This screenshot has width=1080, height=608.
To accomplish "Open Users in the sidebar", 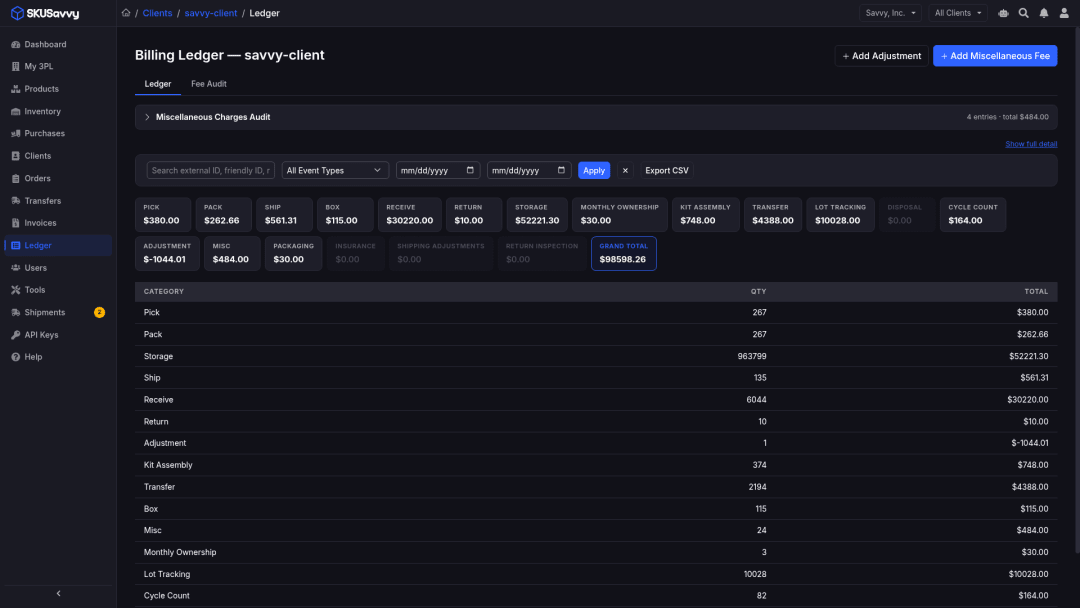I will click(x=58, y=268).
